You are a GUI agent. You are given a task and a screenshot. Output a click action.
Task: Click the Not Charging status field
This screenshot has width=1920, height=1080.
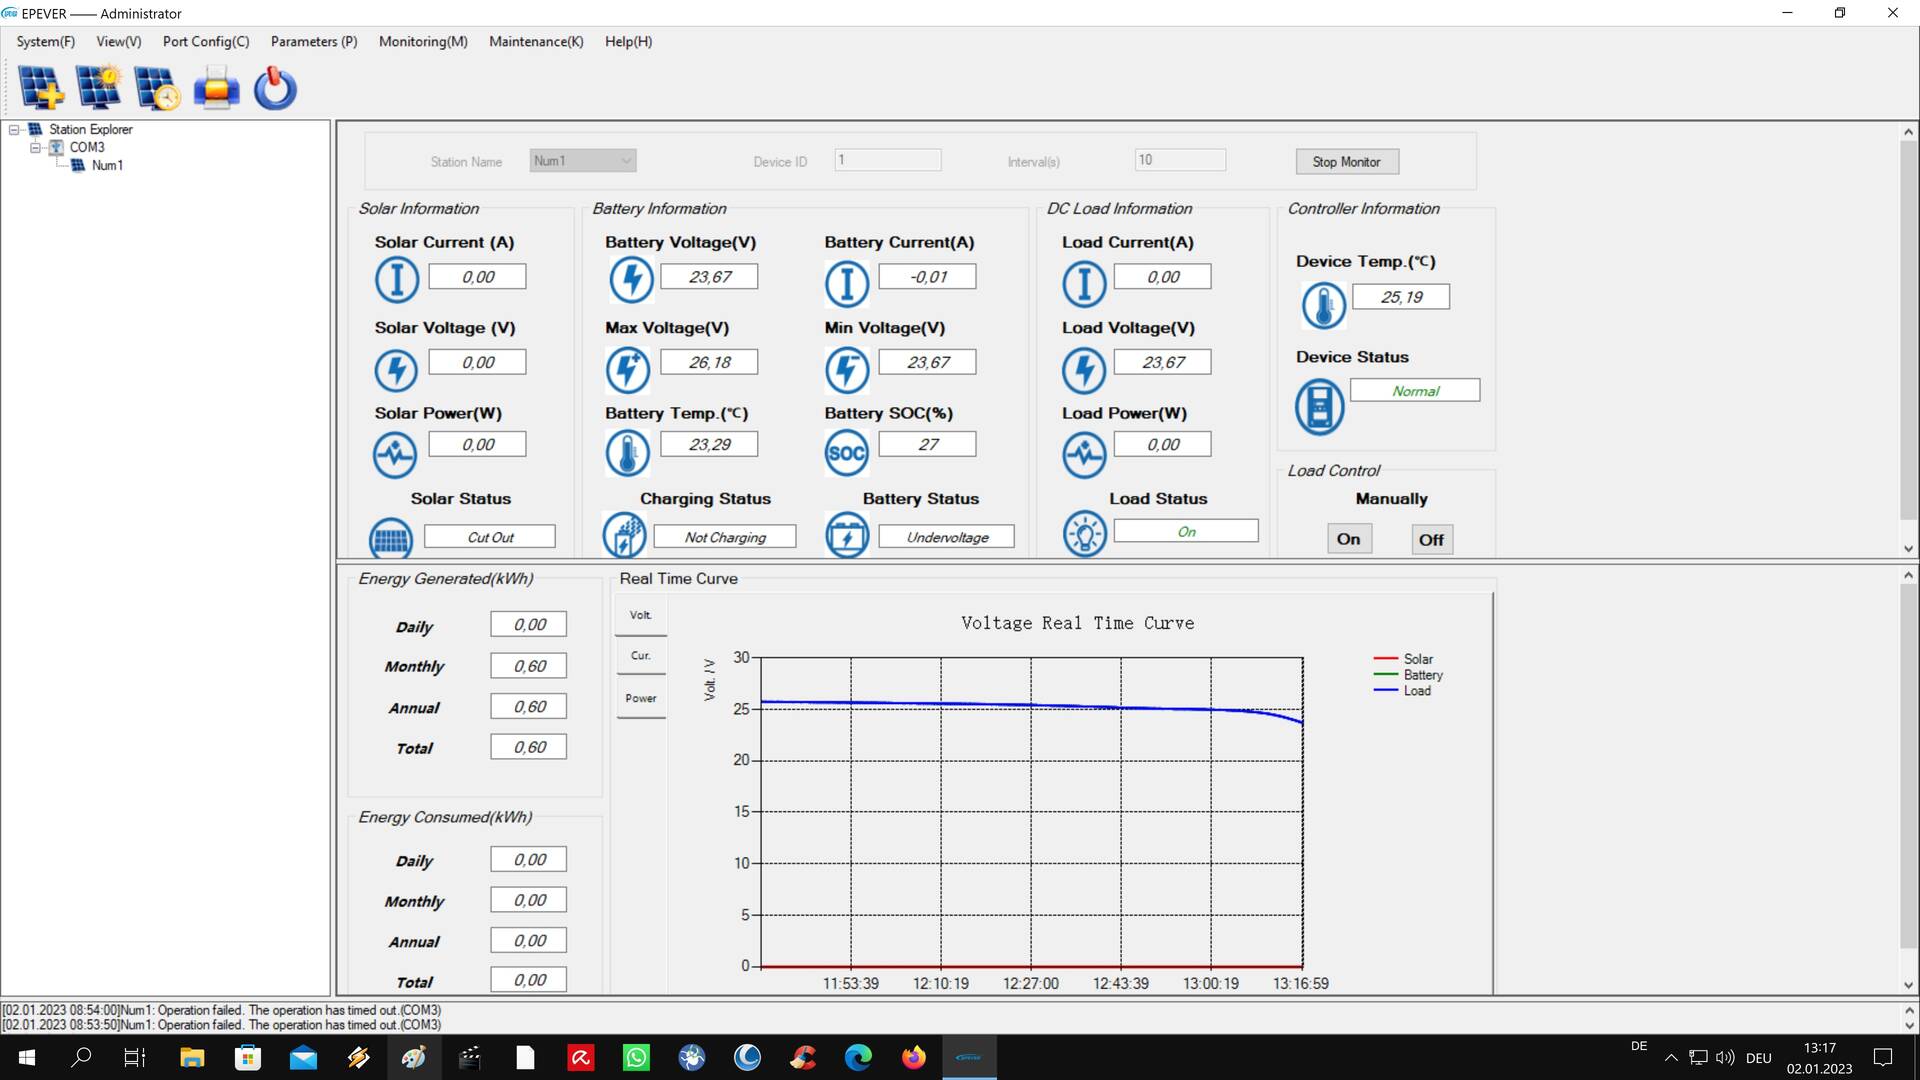(x=725, y=538)
